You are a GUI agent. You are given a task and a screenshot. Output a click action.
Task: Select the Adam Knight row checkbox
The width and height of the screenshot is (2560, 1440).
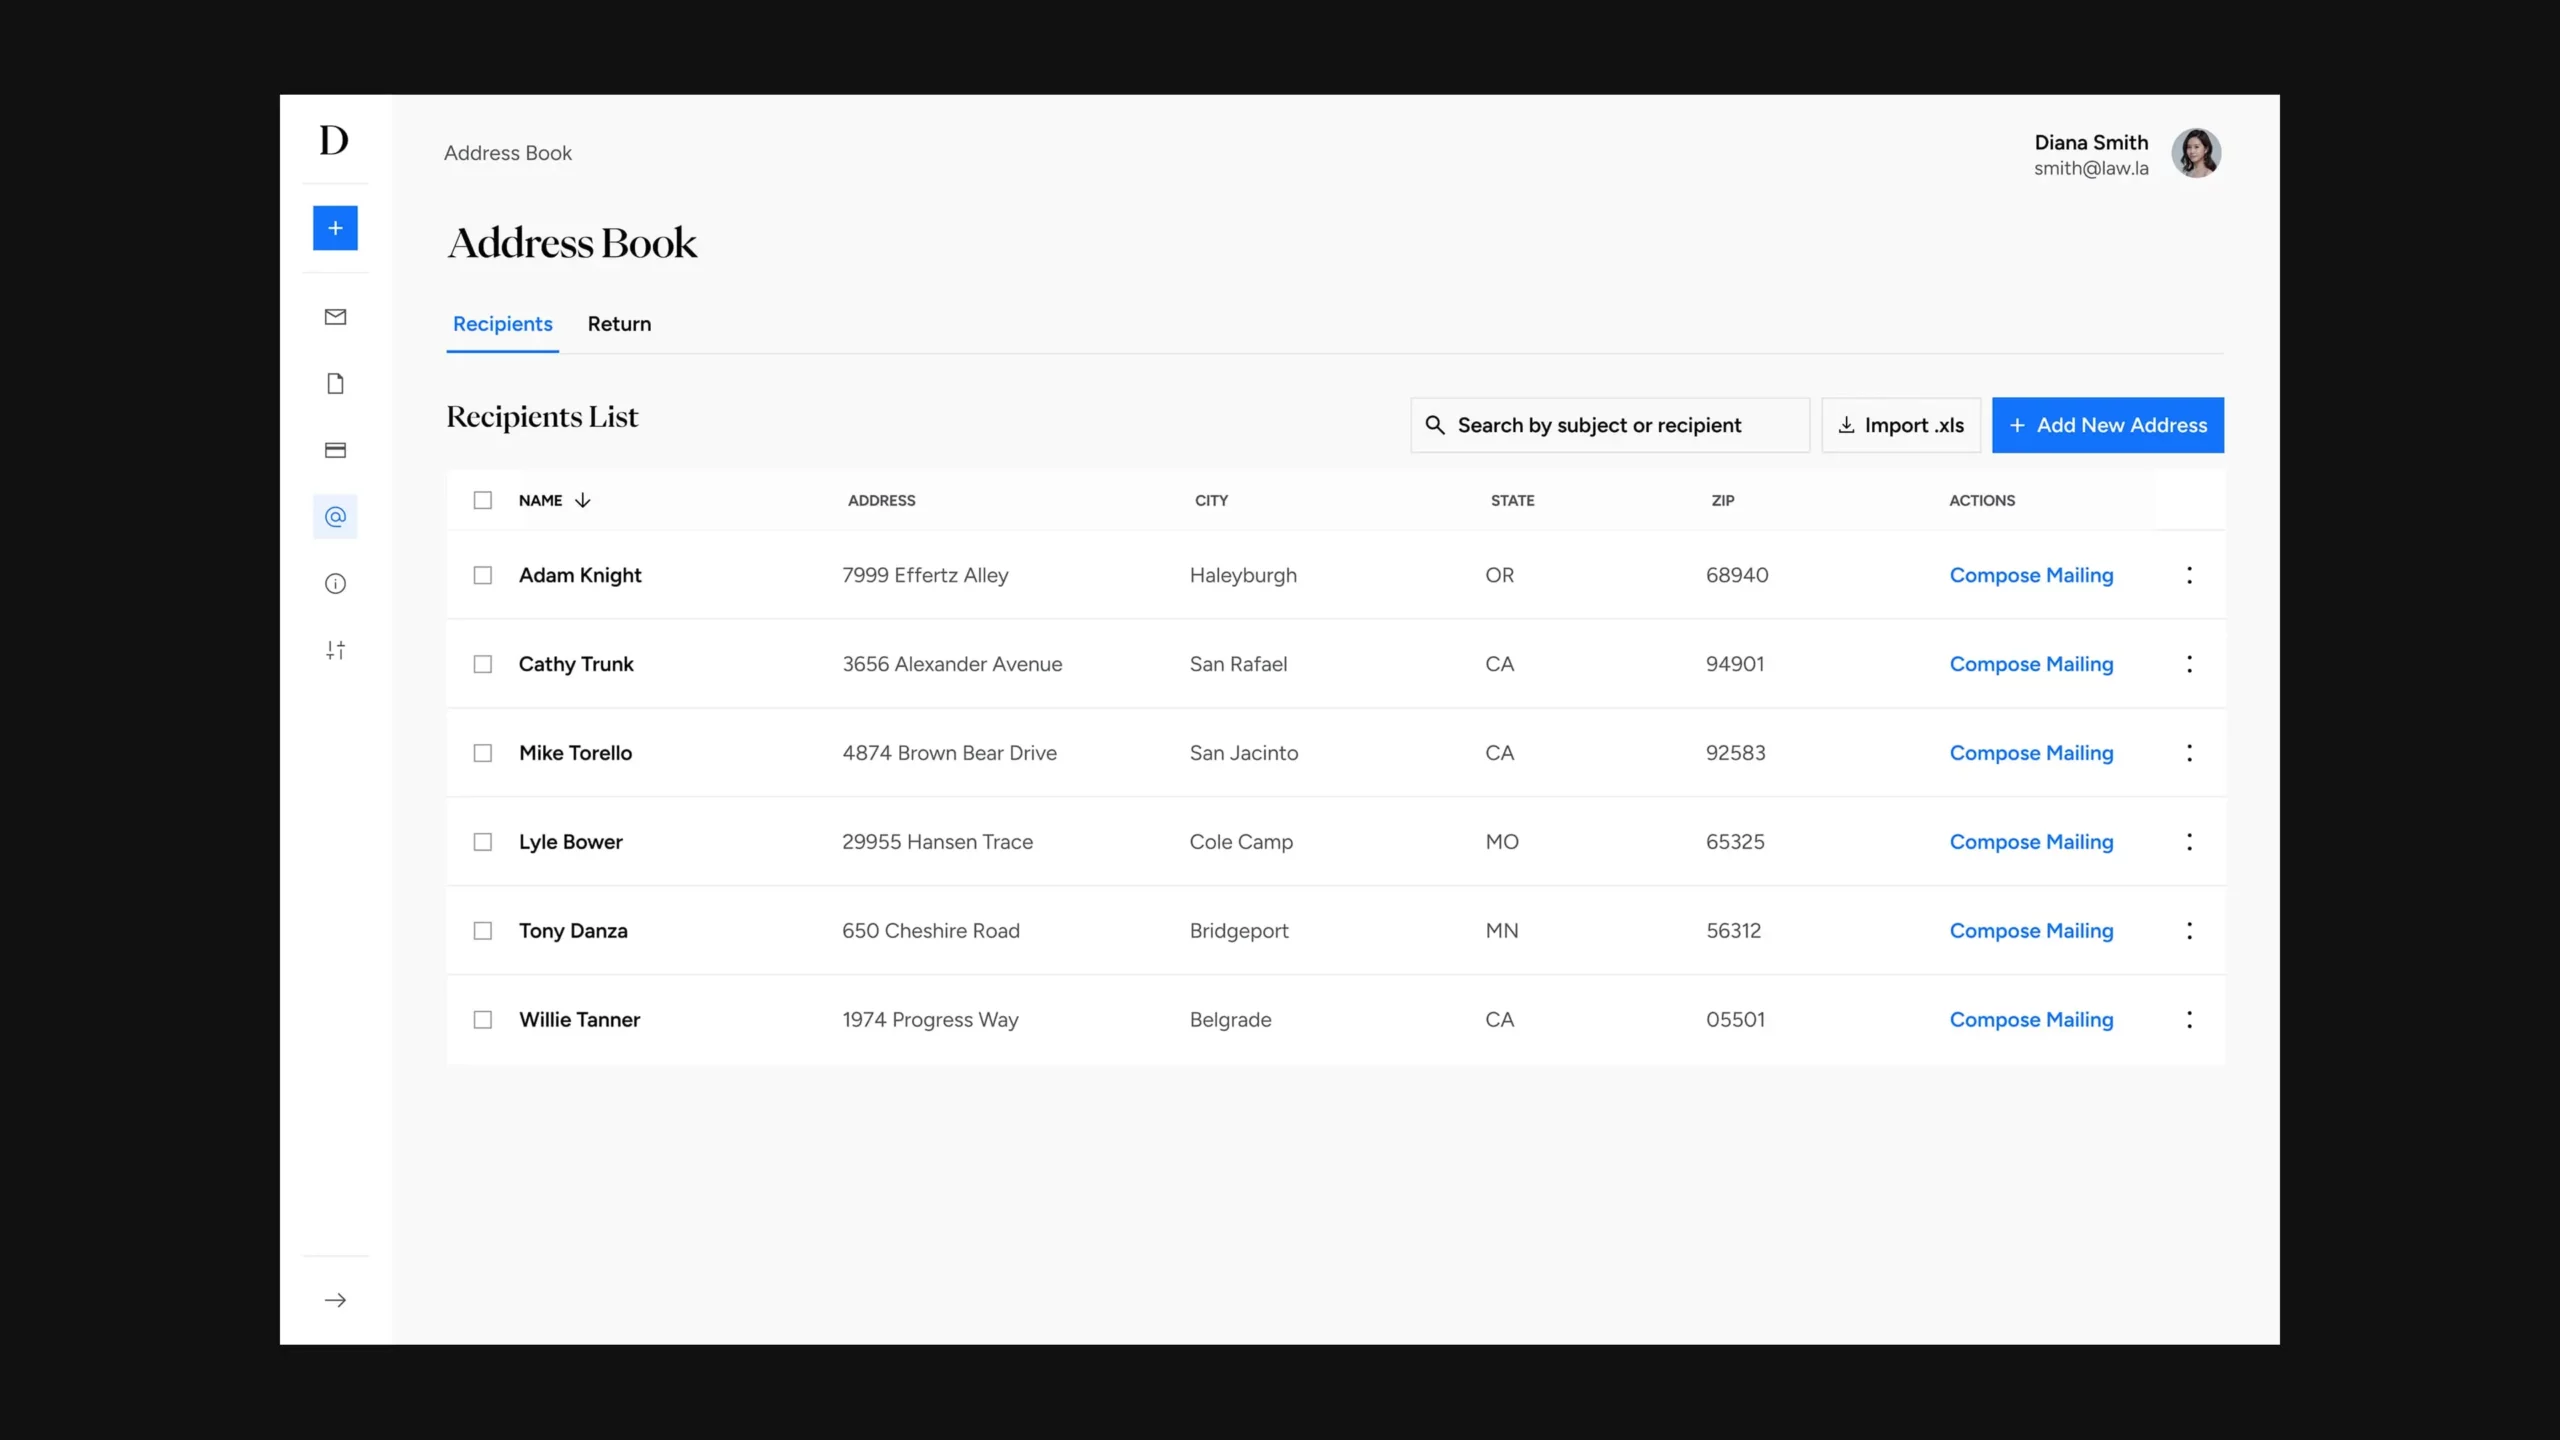click(x=483, y=575)
